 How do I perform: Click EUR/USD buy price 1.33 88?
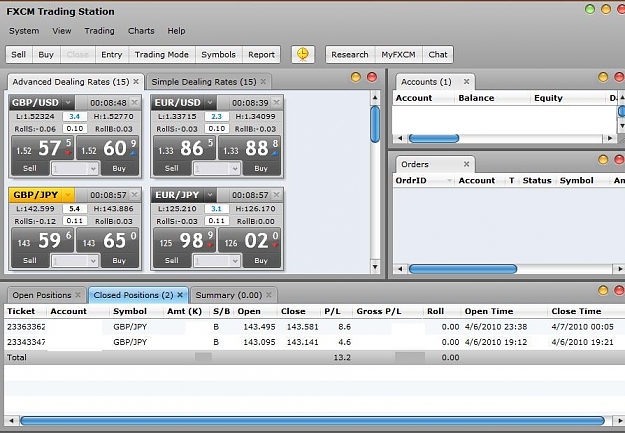click(x=250, y=148)
